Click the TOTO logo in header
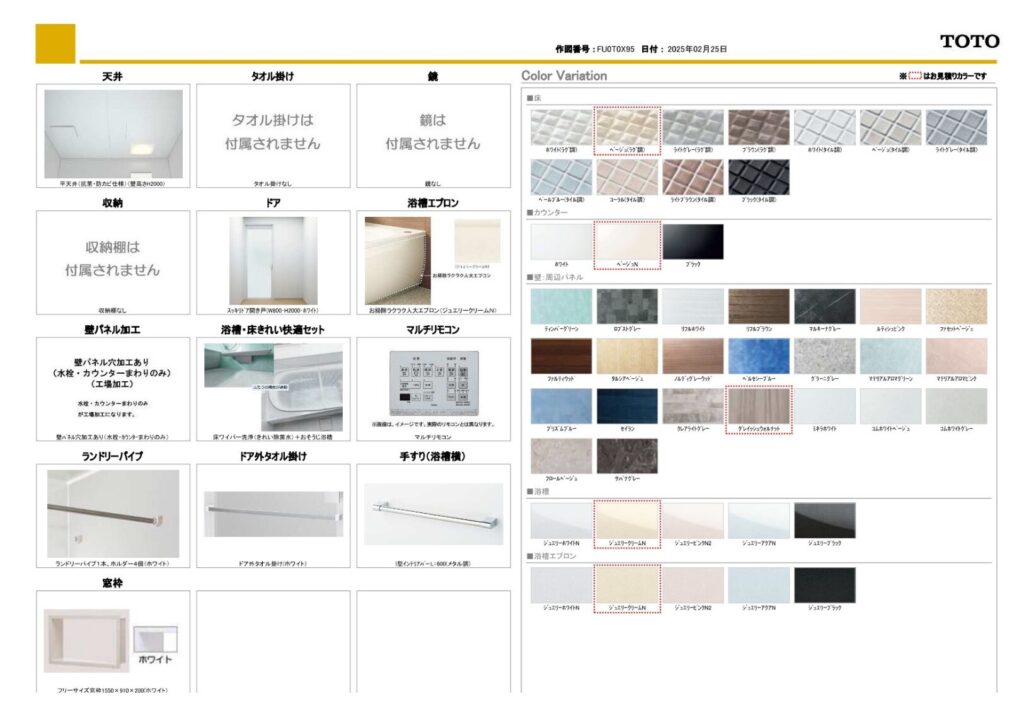 968,41
